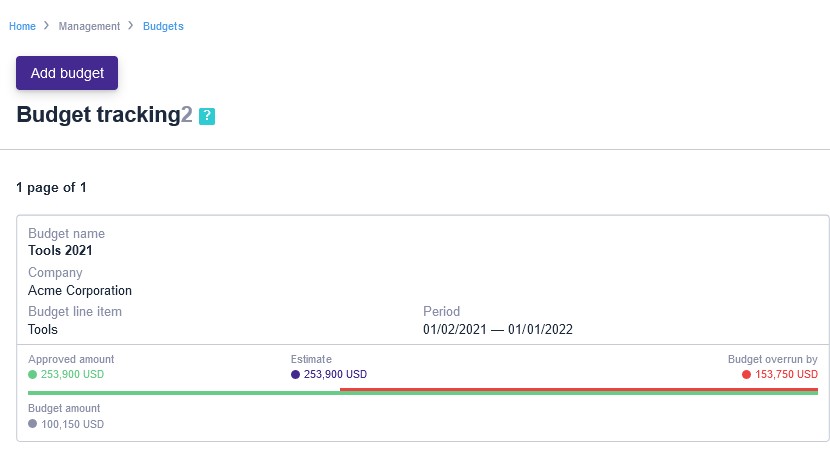
Task: Select the Tools 2021 budget name
Action: (x=60, y=251)
